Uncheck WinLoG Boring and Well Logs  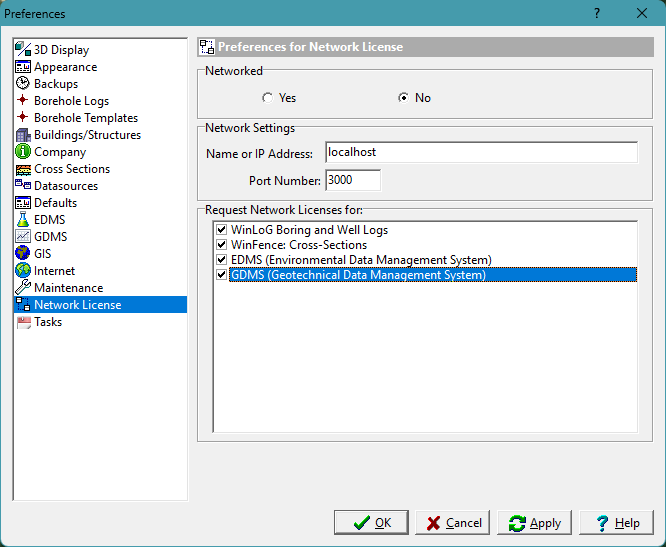[x=221, y=230]
